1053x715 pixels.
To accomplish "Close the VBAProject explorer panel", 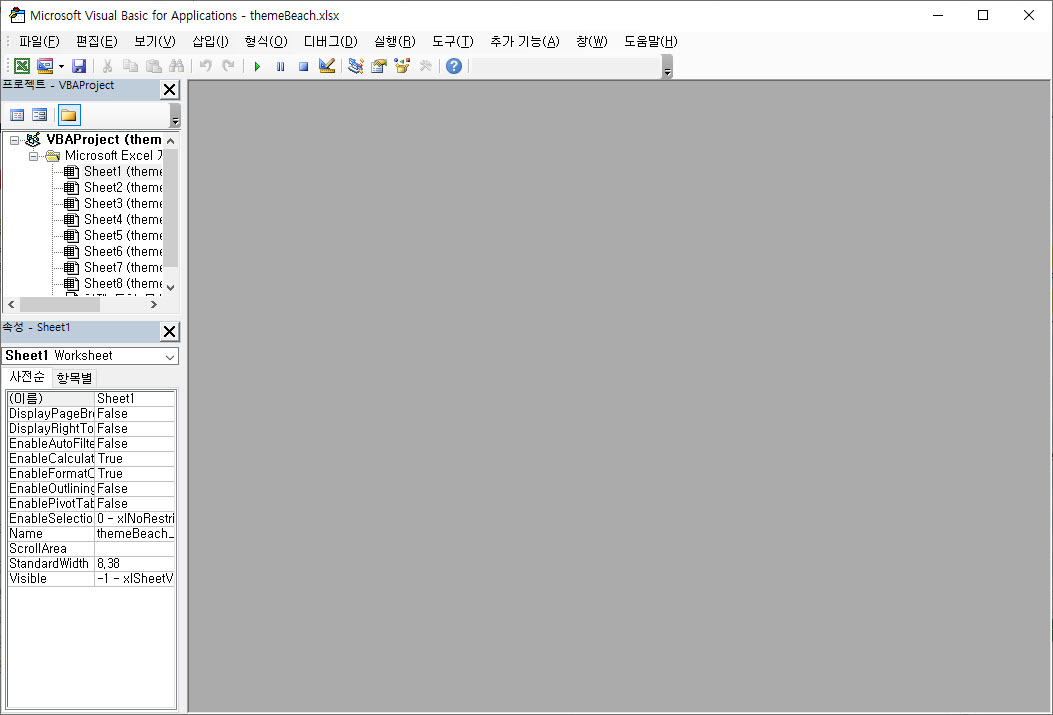I will [x=170, y=89].
